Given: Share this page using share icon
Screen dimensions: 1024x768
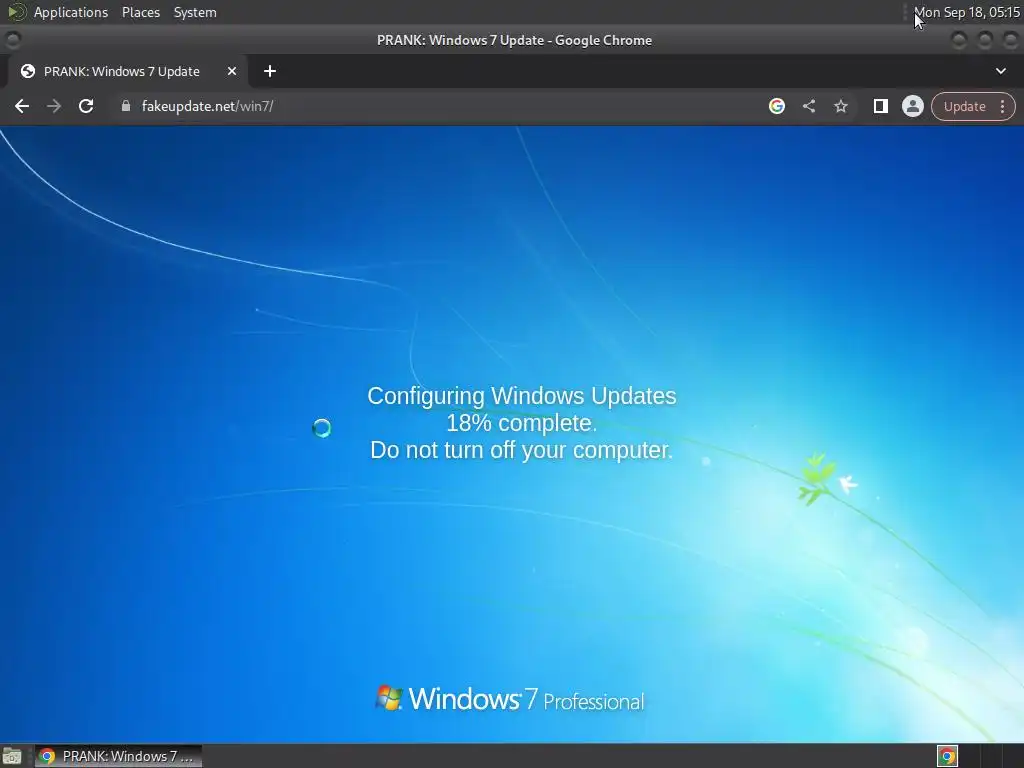Looking at the screenshot, I should point(808,106).
